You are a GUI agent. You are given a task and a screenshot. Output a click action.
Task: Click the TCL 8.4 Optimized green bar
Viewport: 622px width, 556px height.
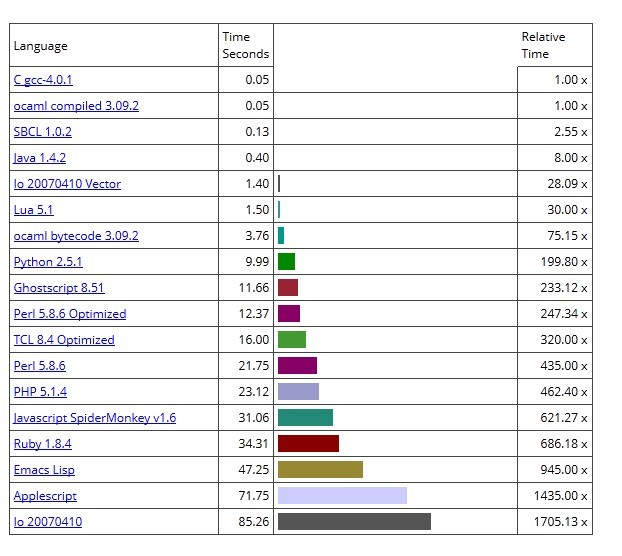click(x=292, y=340)
